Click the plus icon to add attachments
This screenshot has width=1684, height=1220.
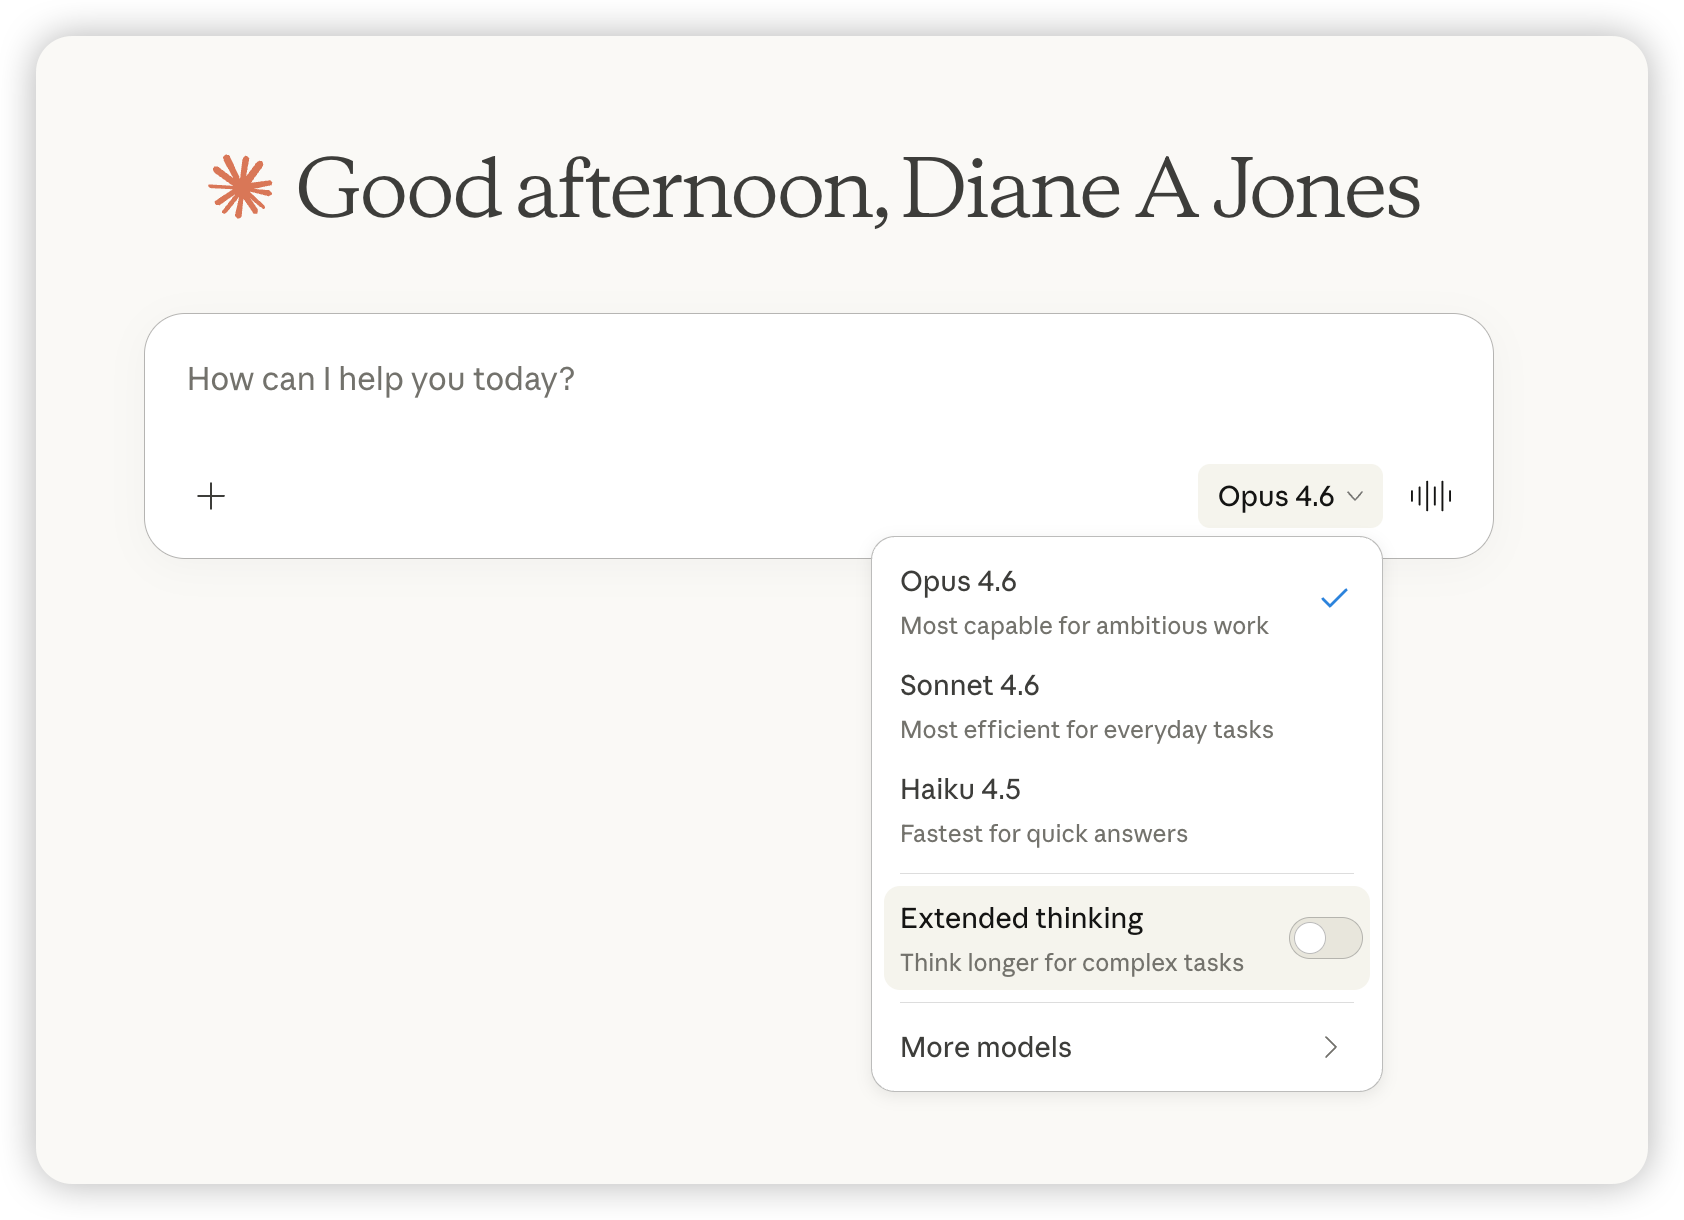211,496
